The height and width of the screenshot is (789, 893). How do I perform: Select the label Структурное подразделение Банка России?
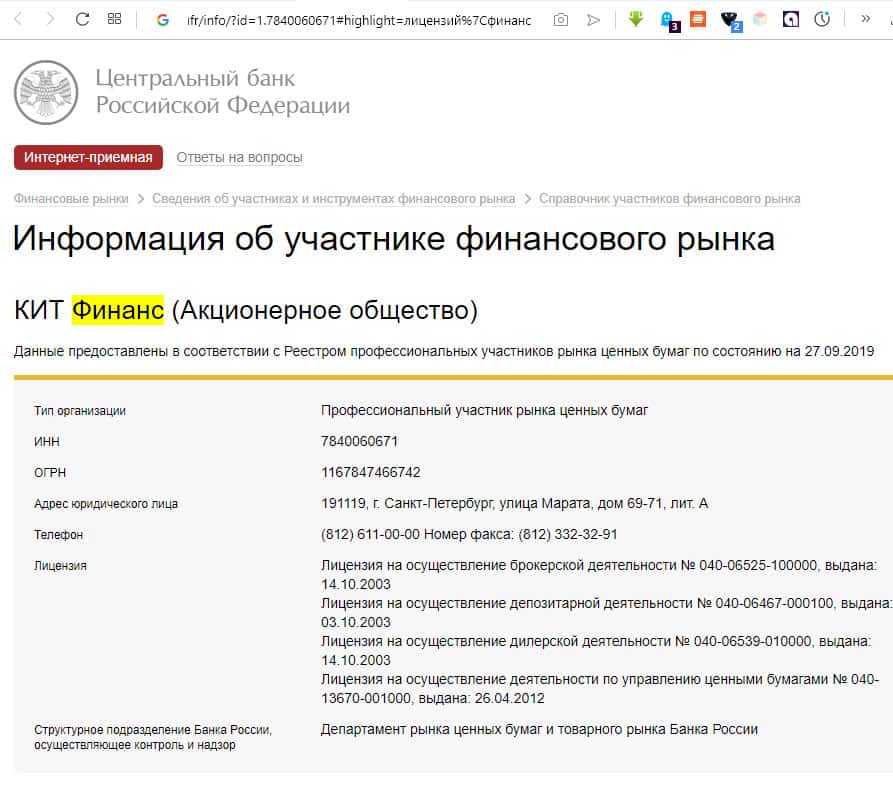(x=153, y=737)
